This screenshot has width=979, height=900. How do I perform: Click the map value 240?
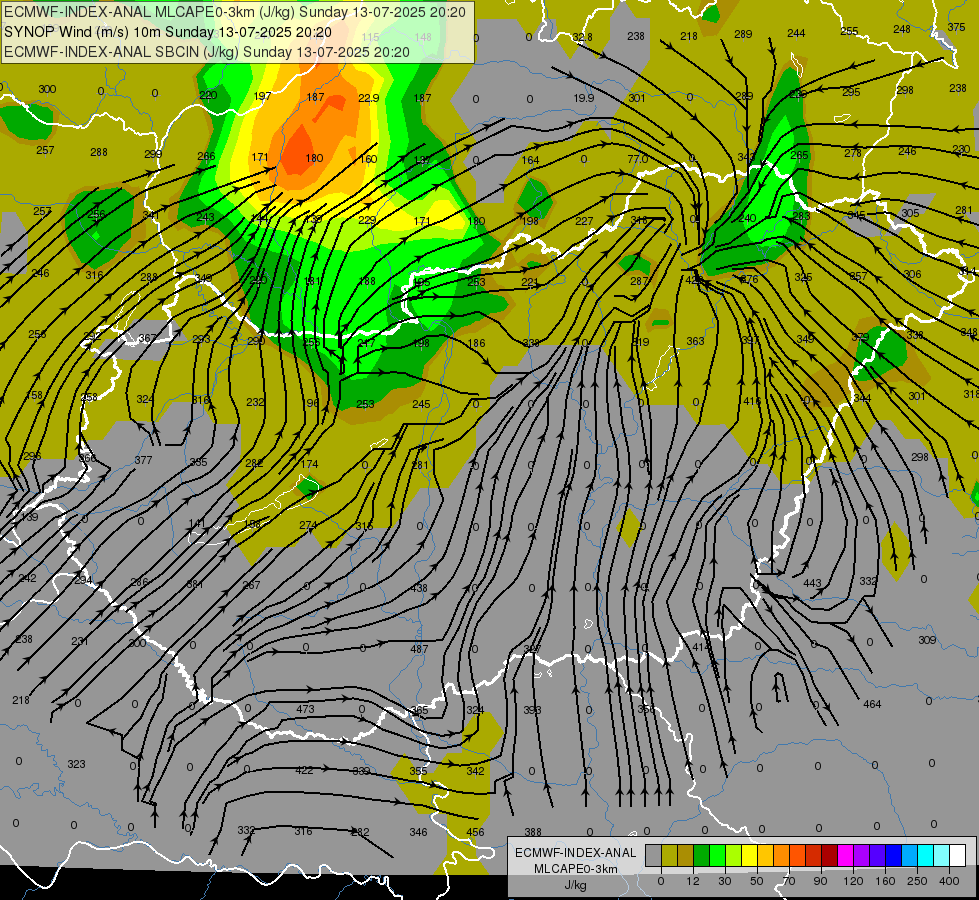tap(747, 218)
